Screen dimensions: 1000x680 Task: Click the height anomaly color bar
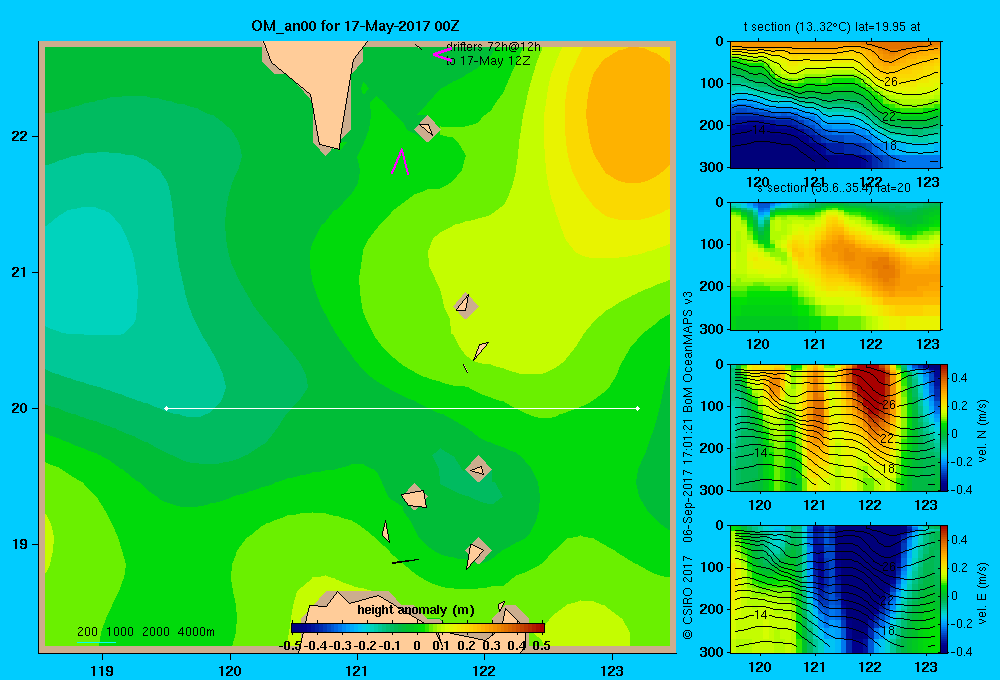click(418, 628)
